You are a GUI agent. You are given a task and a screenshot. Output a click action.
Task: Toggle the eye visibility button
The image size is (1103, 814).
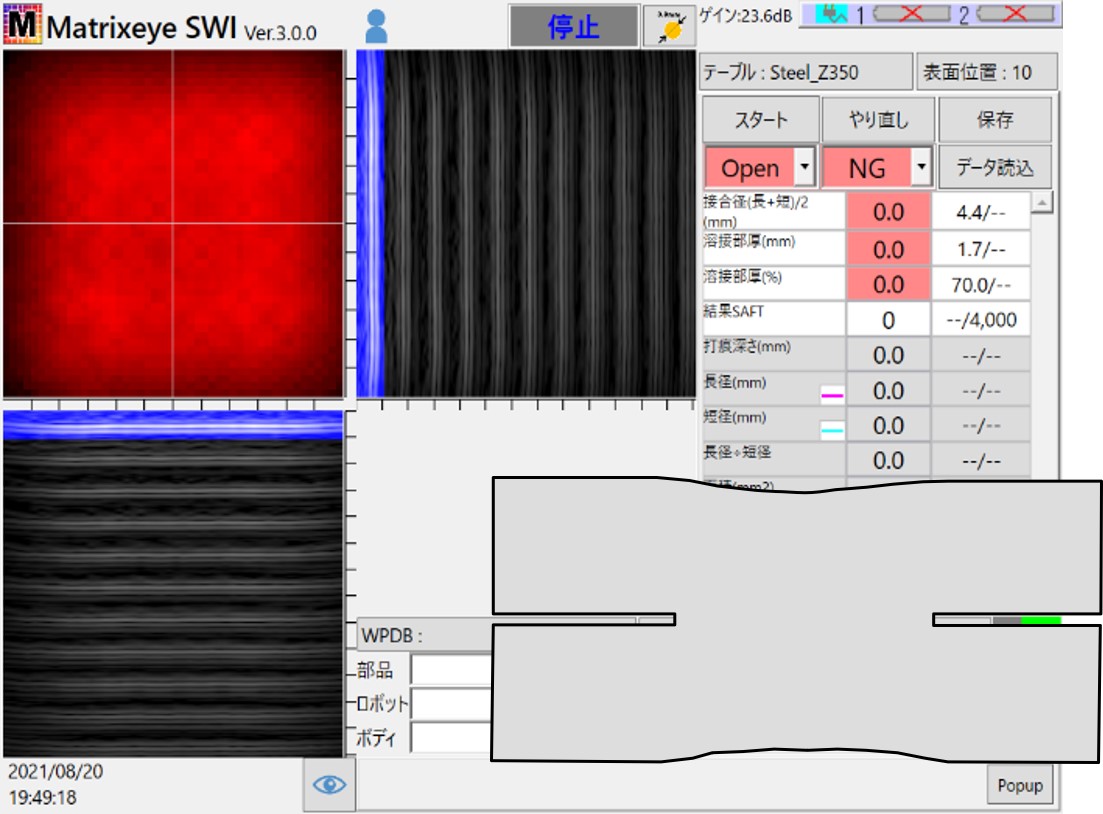click(329, 784)
